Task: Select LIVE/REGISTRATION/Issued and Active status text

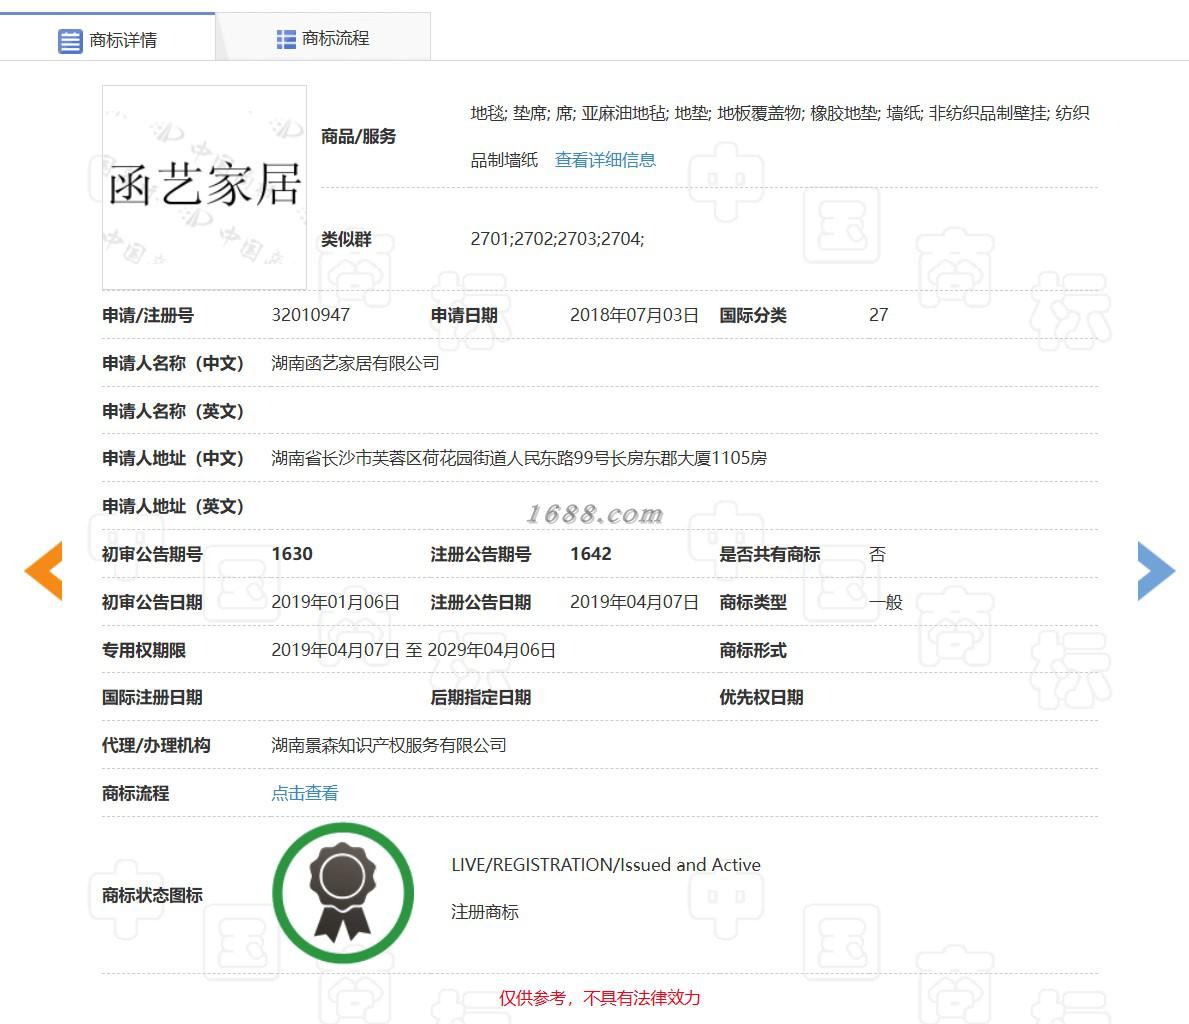Action: click(x=606, y=865)
